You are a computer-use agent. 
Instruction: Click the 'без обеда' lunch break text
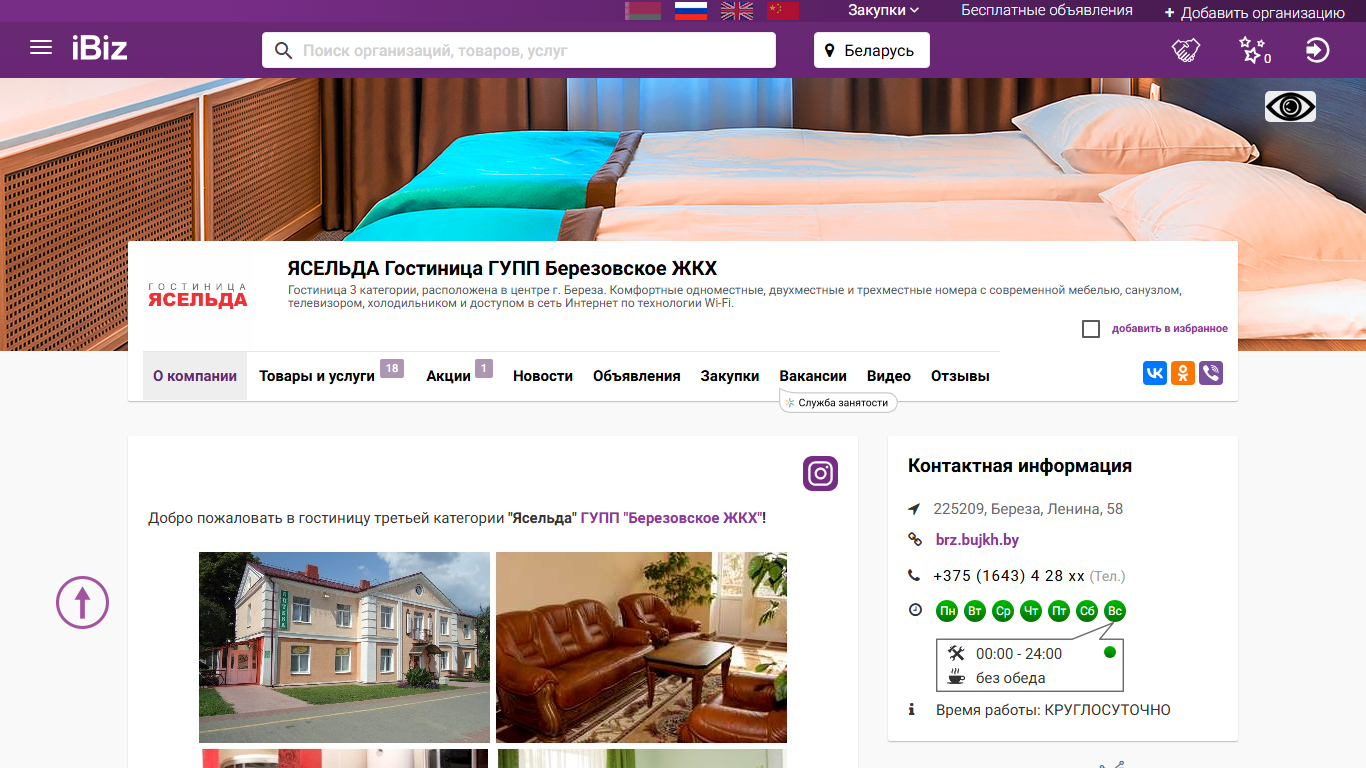point(1011,678)
